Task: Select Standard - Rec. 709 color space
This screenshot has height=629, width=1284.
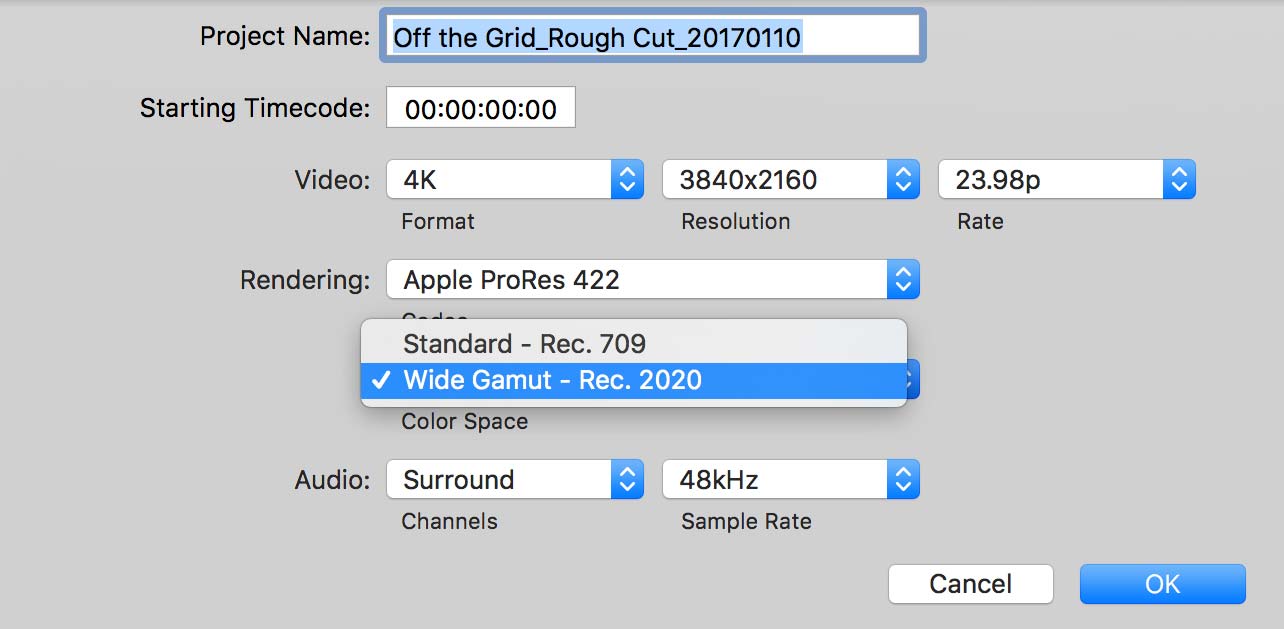Action: point(634,344)
